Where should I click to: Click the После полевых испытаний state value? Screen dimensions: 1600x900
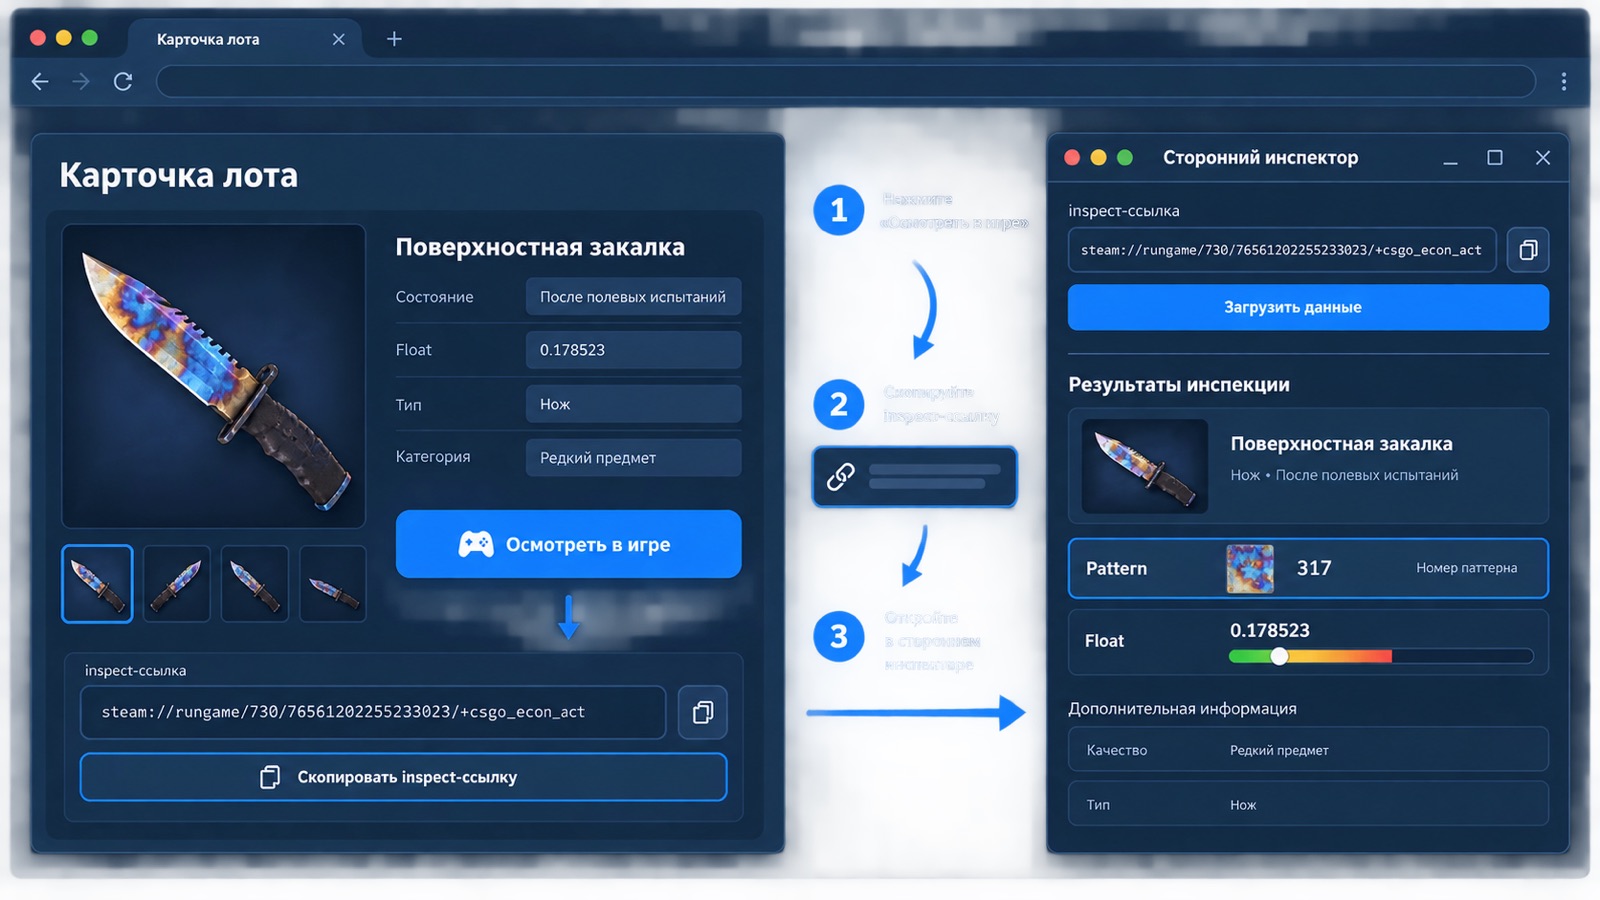coord(633,297)
